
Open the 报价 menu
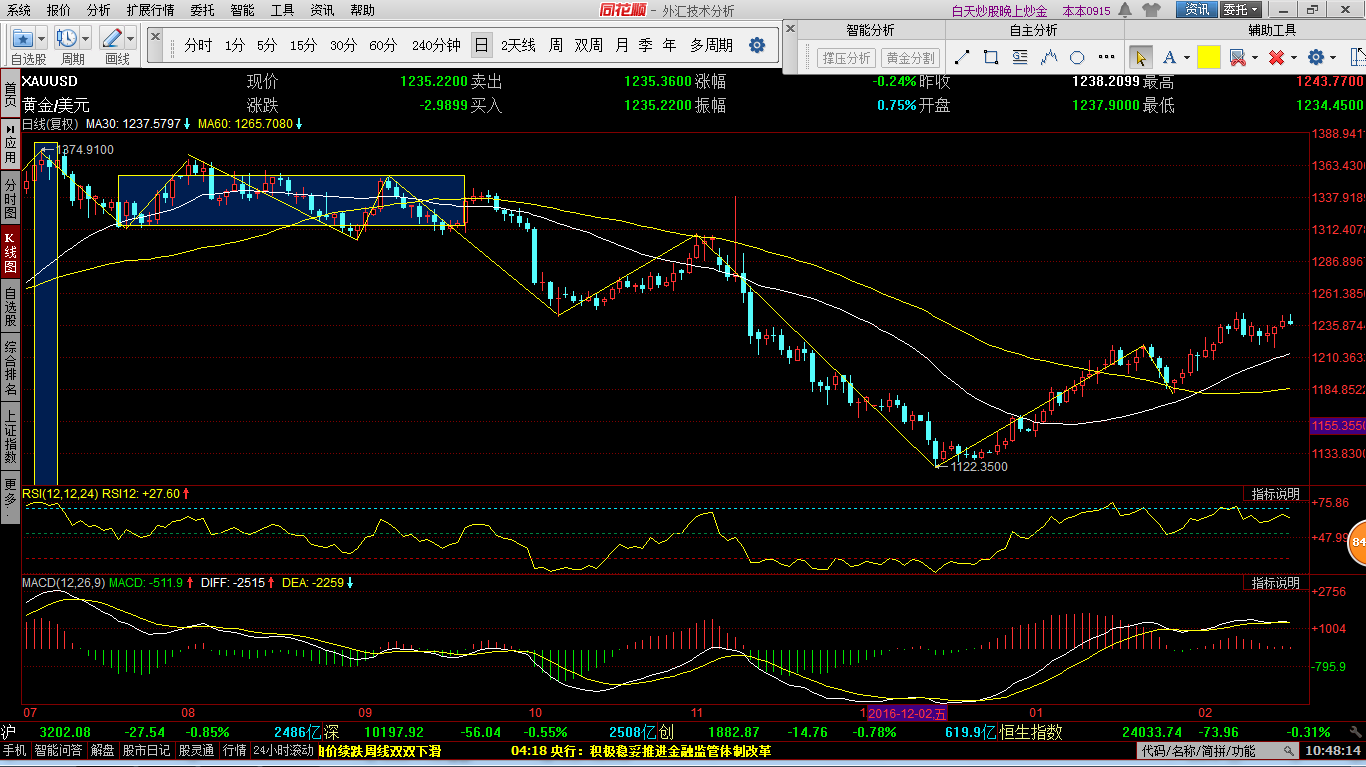click(58, 10)
